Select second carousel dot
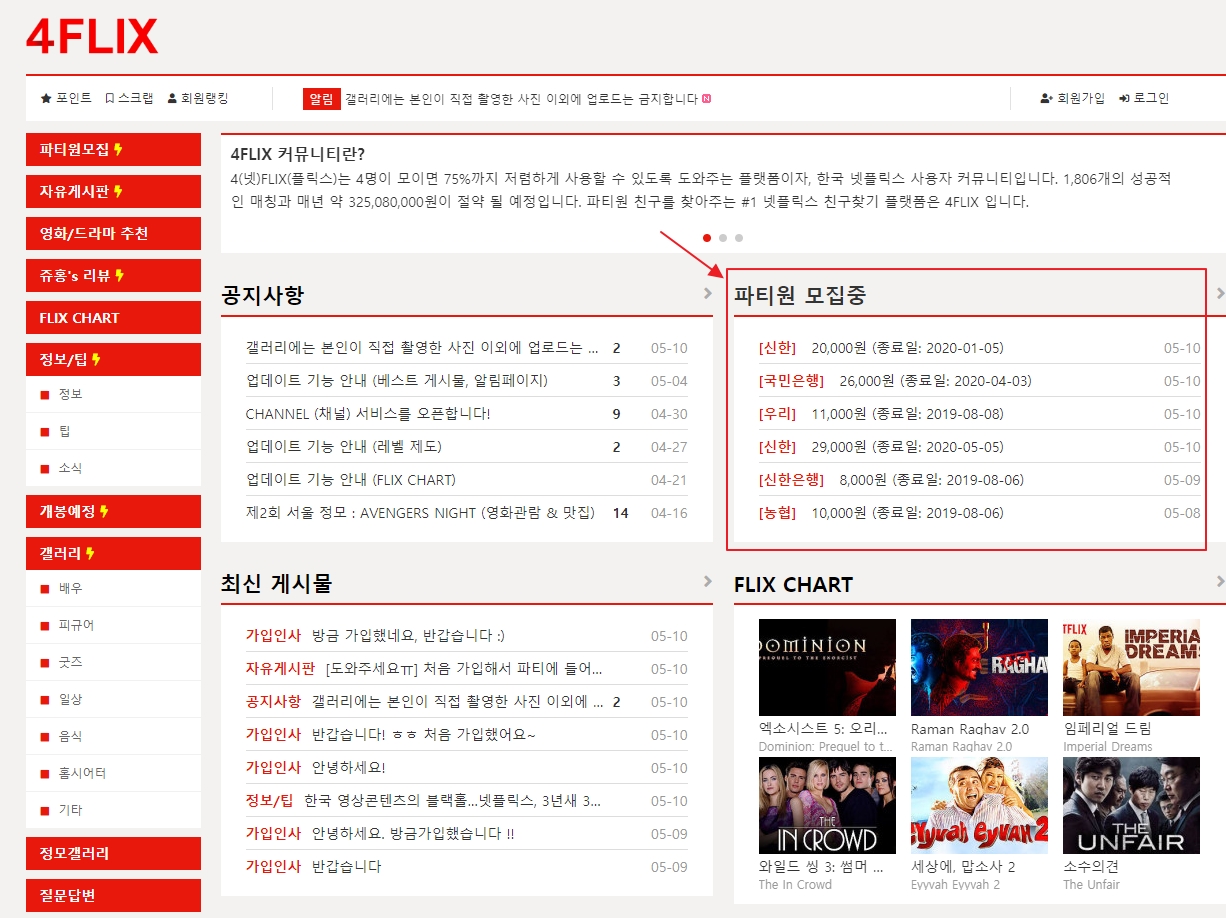The image size is (1226, 918). (x=723, y=238)
